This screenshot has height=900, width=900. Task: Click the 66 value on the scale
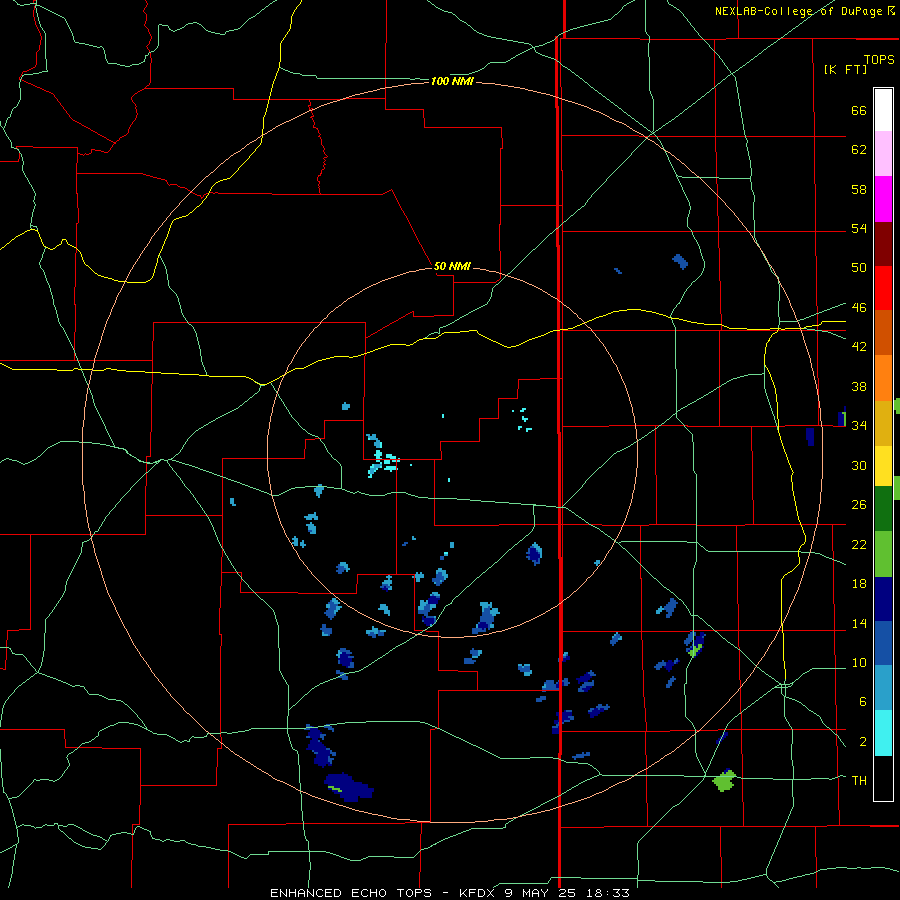859,110
